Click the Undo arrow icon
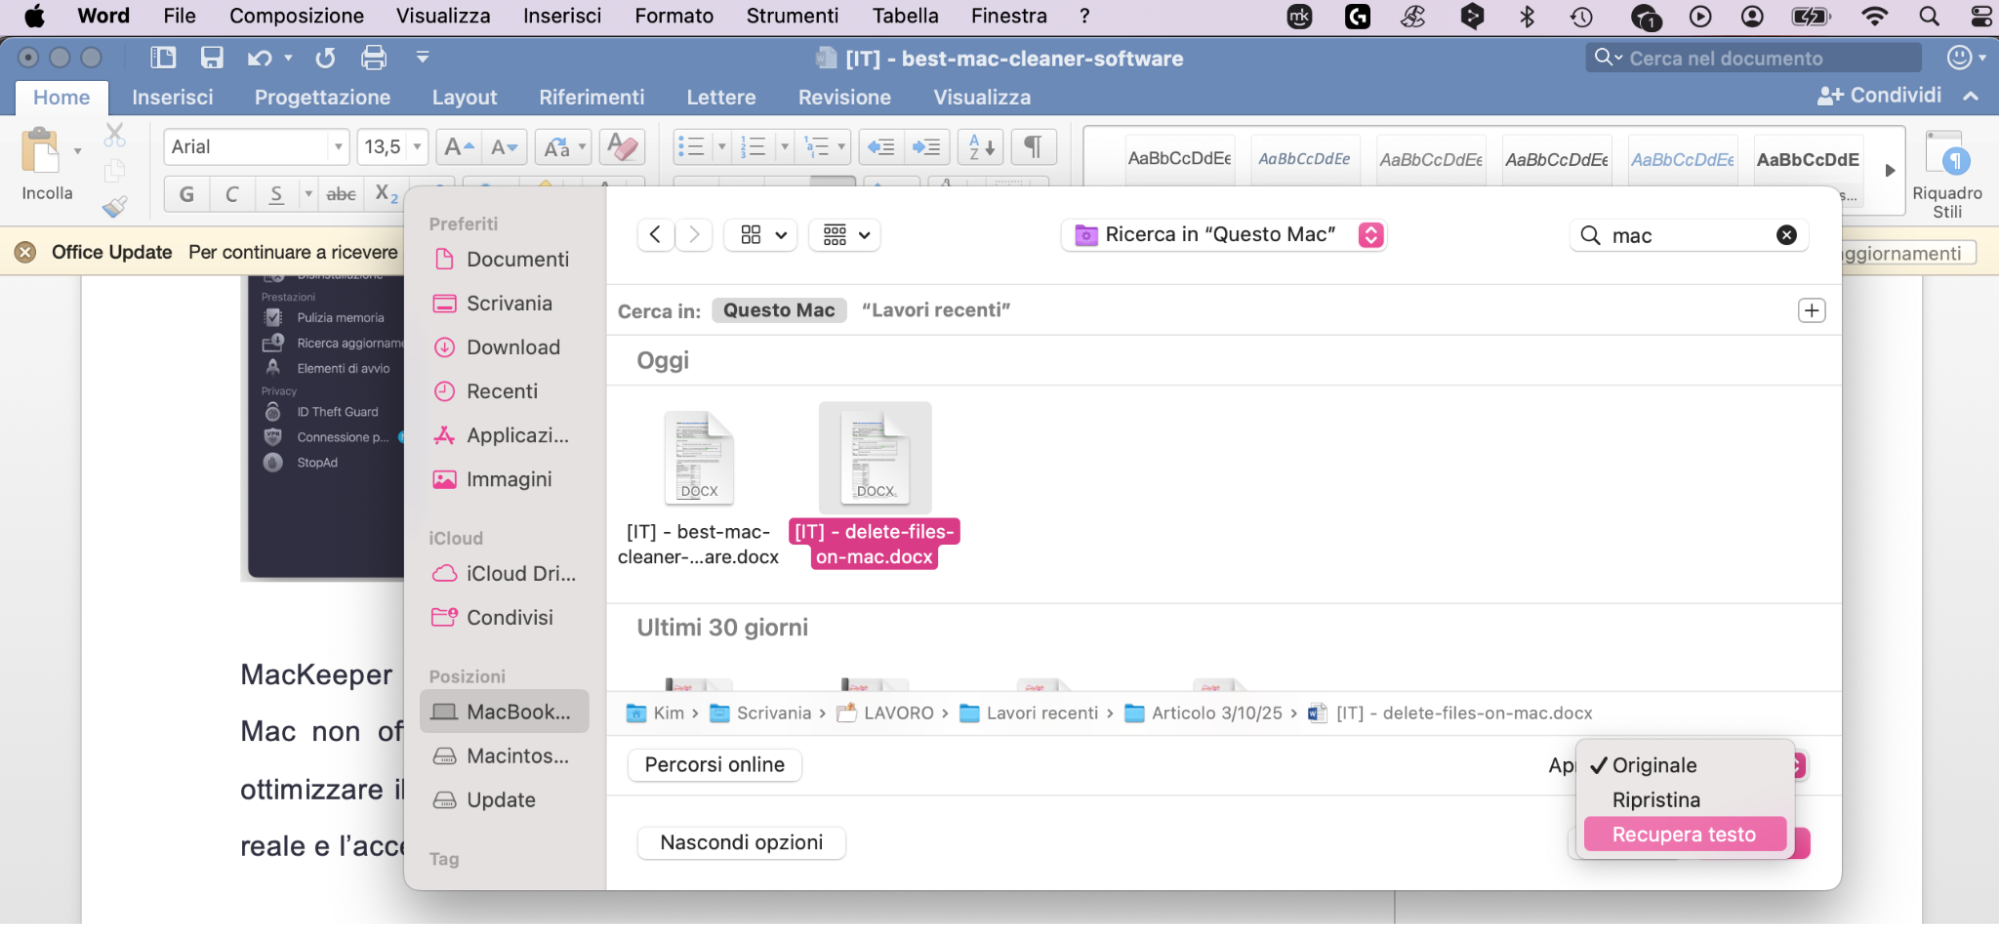Viewport: 1999px width, 925px height. (259, 58)
